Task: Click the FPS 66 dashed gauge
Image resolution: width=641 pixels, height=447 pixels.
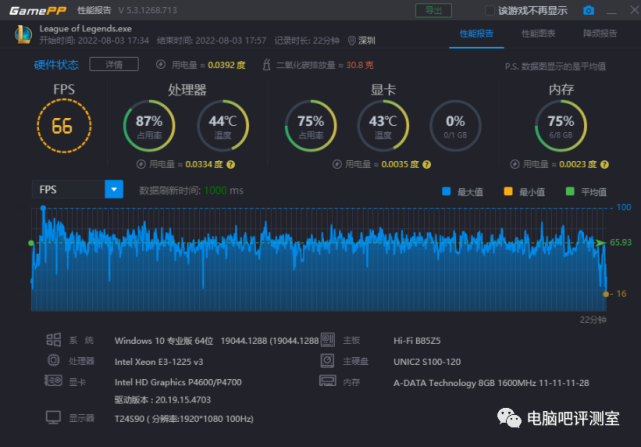Action: (64, 126)
